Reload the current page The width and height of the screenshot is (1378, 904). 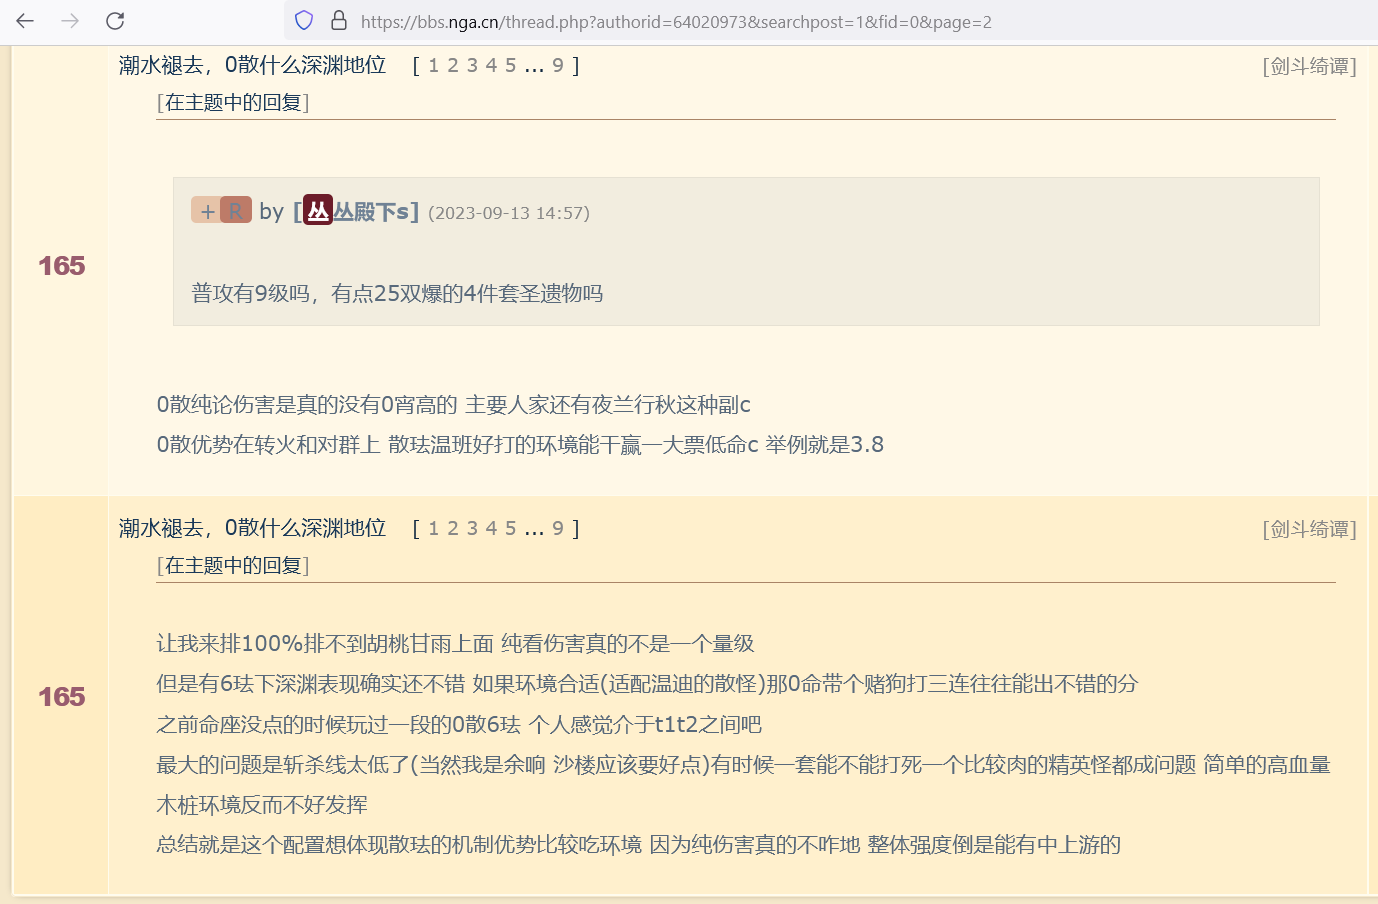[115, 21]
